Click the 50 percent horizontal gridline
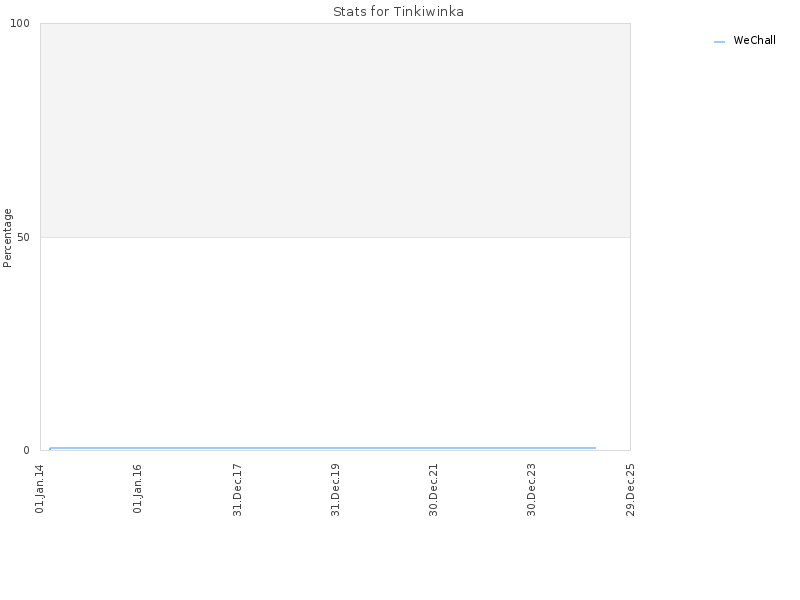This screenshot has height=600, width=800. pyautogui.click(x=335, y=237)
